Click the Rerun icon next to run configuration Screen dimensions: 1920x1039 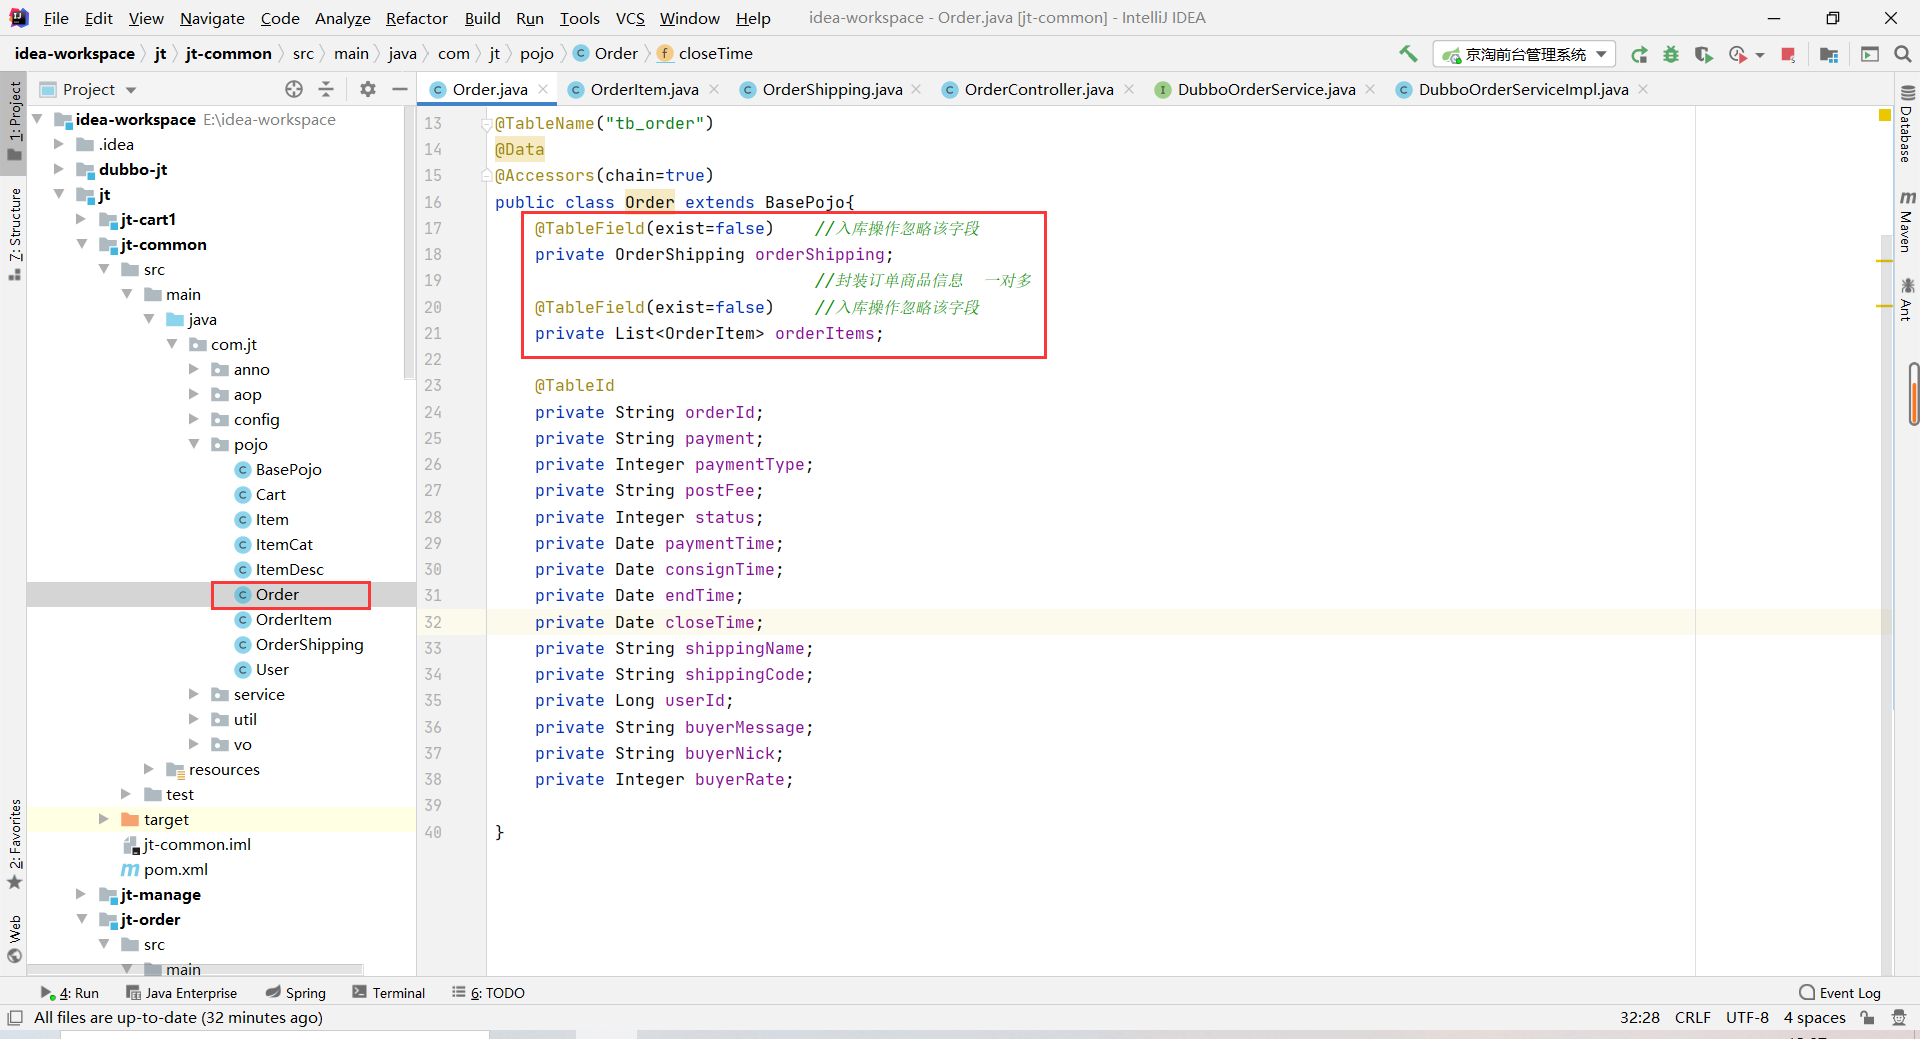click(1639, 54)
